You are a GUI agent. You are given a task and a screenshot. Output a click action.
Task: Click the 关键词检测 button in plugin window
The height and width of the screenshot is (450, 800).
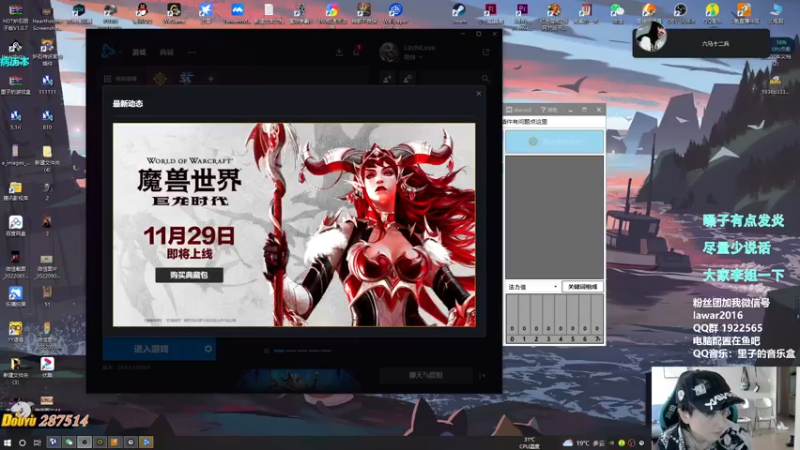[583, 287]
